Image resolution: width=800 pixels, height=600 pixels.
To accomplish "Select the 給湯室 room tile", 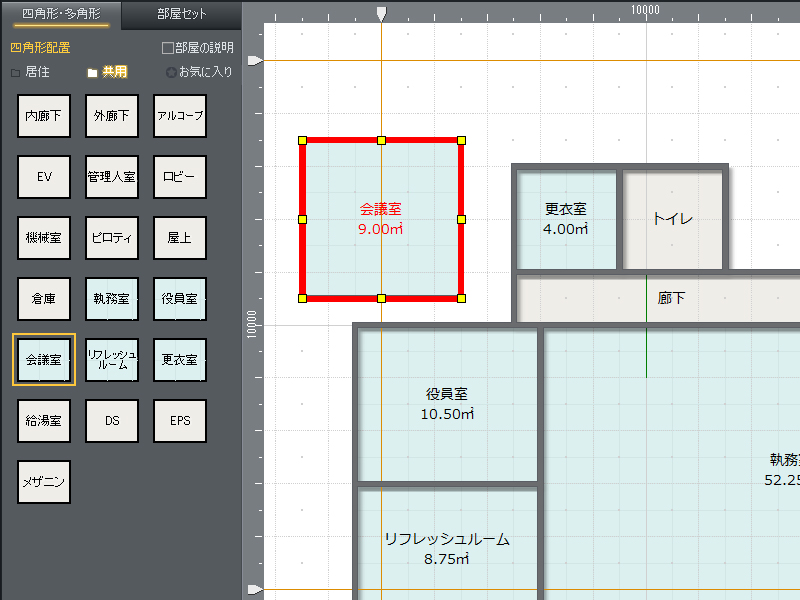I will coord(44,421).
